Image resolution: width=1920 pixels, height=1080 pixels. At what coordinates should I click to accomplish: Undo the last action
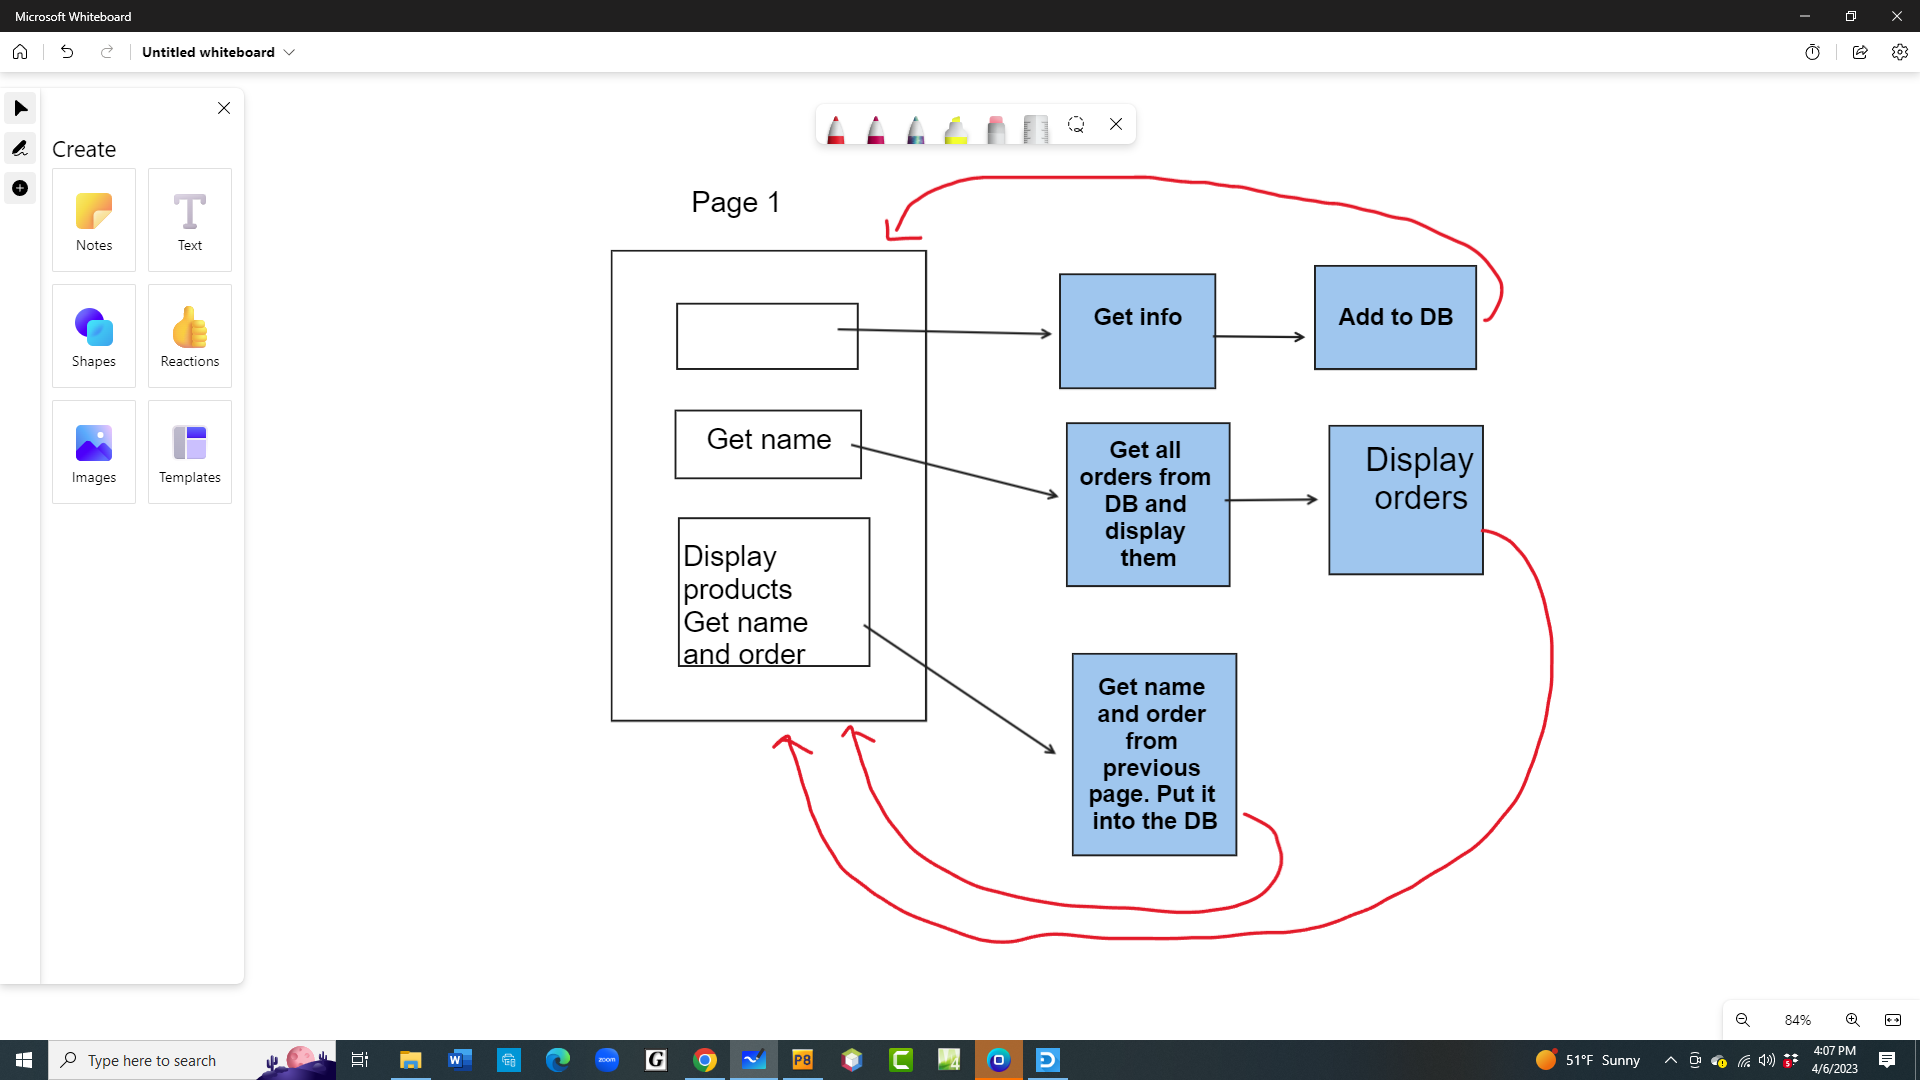[x=67, y=52]
